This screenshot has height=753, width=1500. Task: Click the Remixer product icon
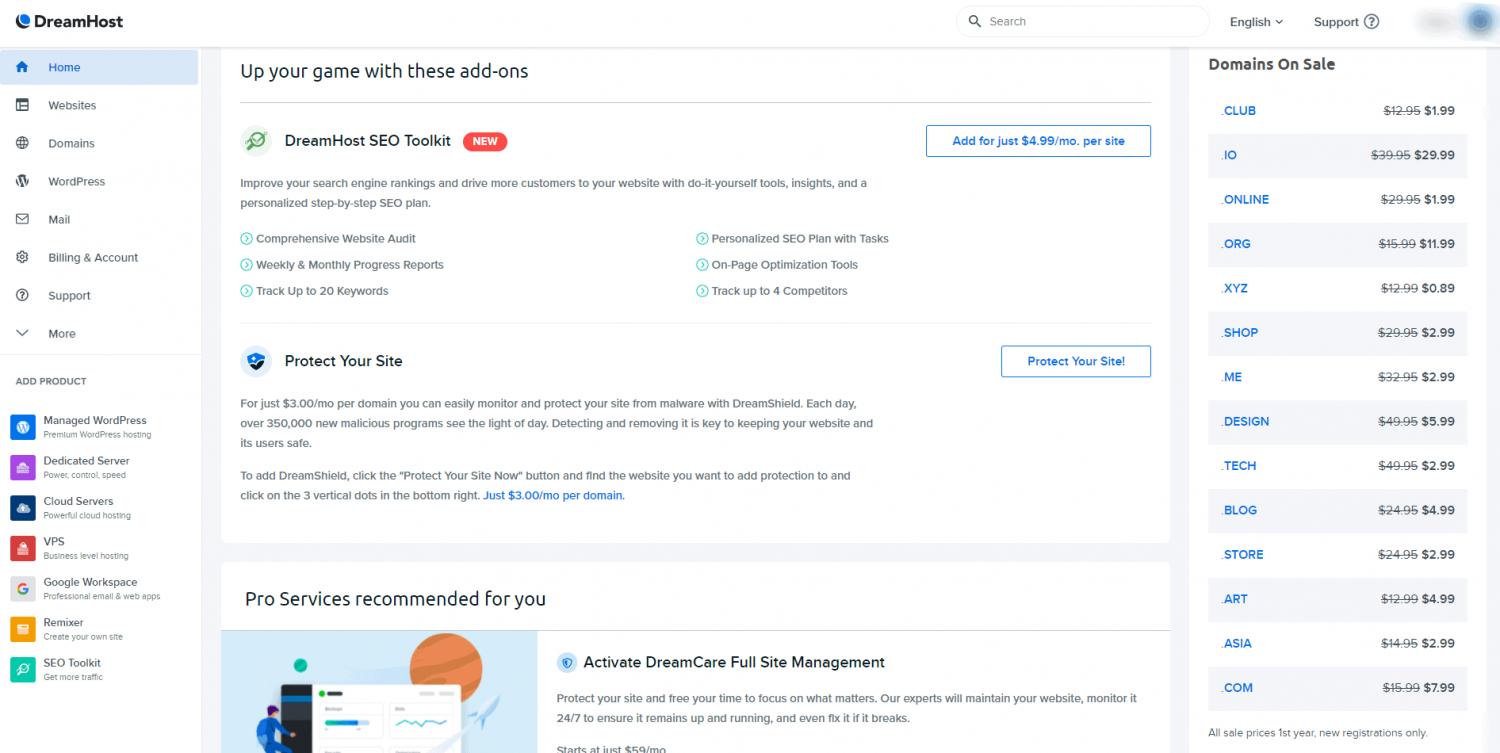point(23,629)
